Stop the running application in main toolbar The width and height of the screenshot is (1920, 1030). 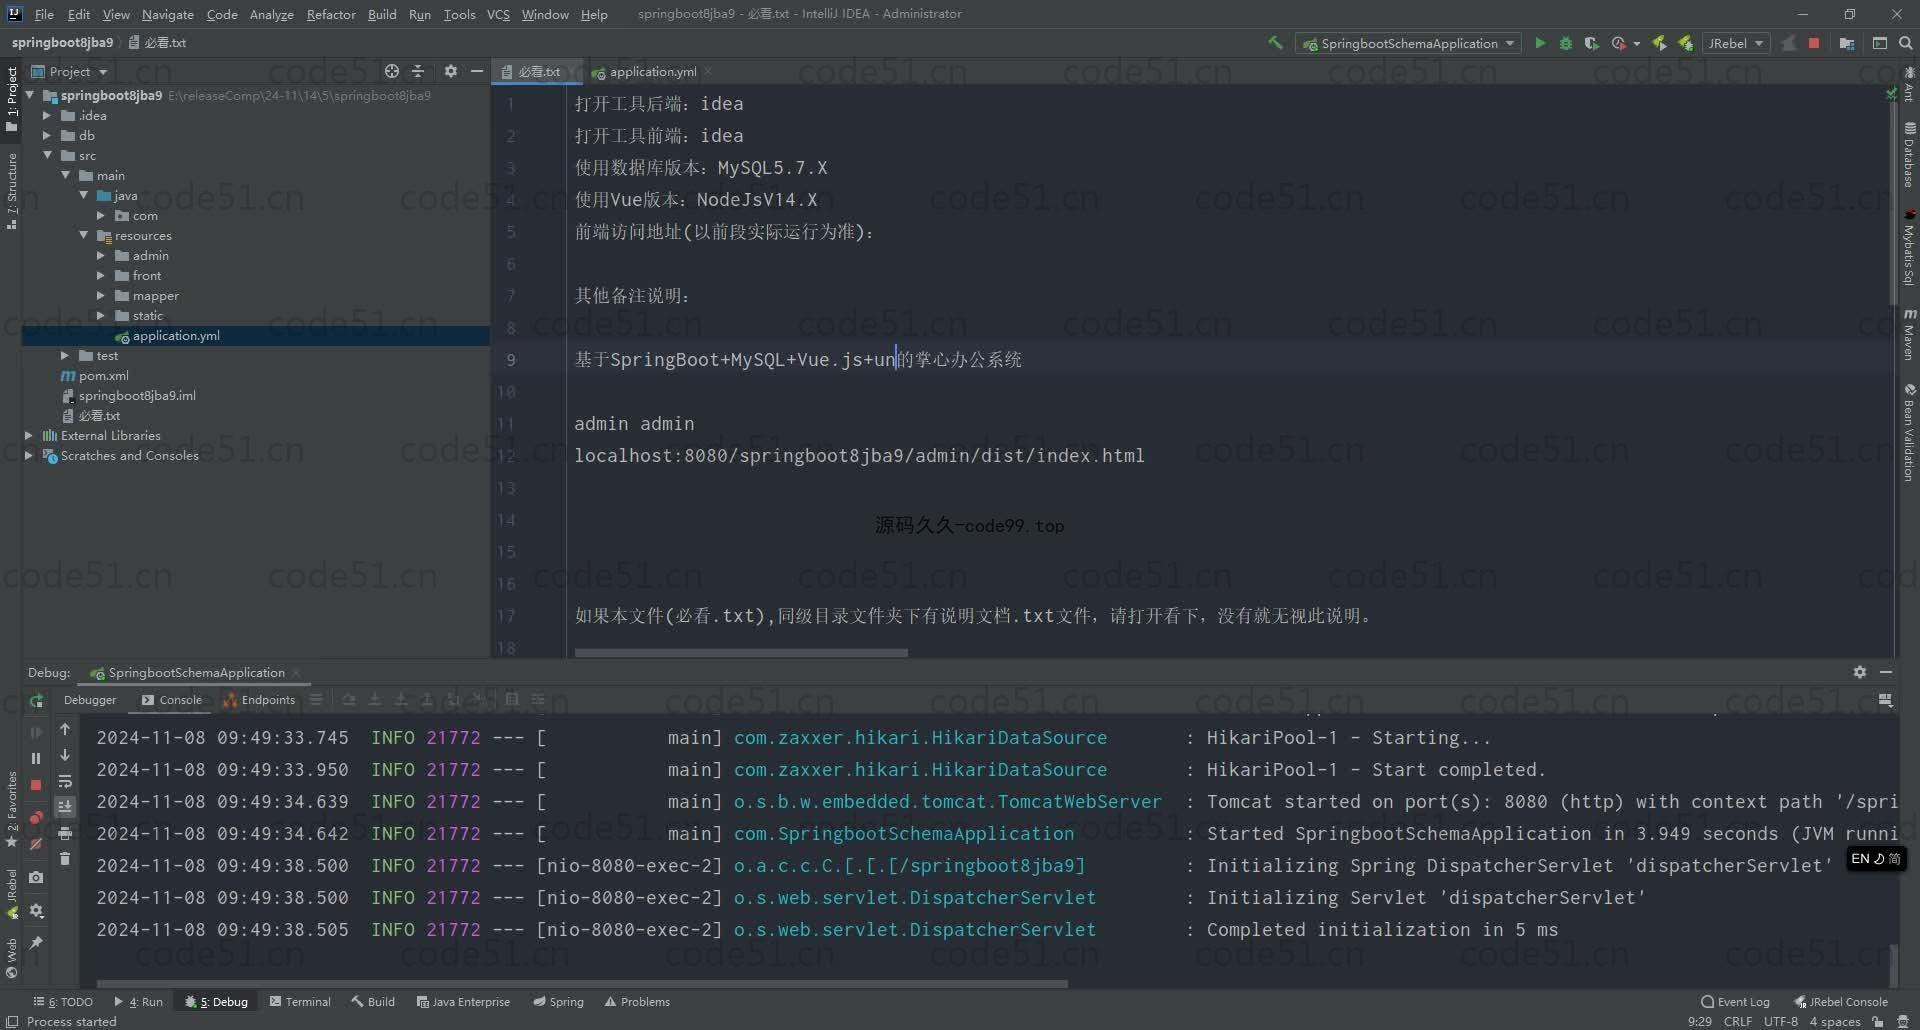point(1814,43)
